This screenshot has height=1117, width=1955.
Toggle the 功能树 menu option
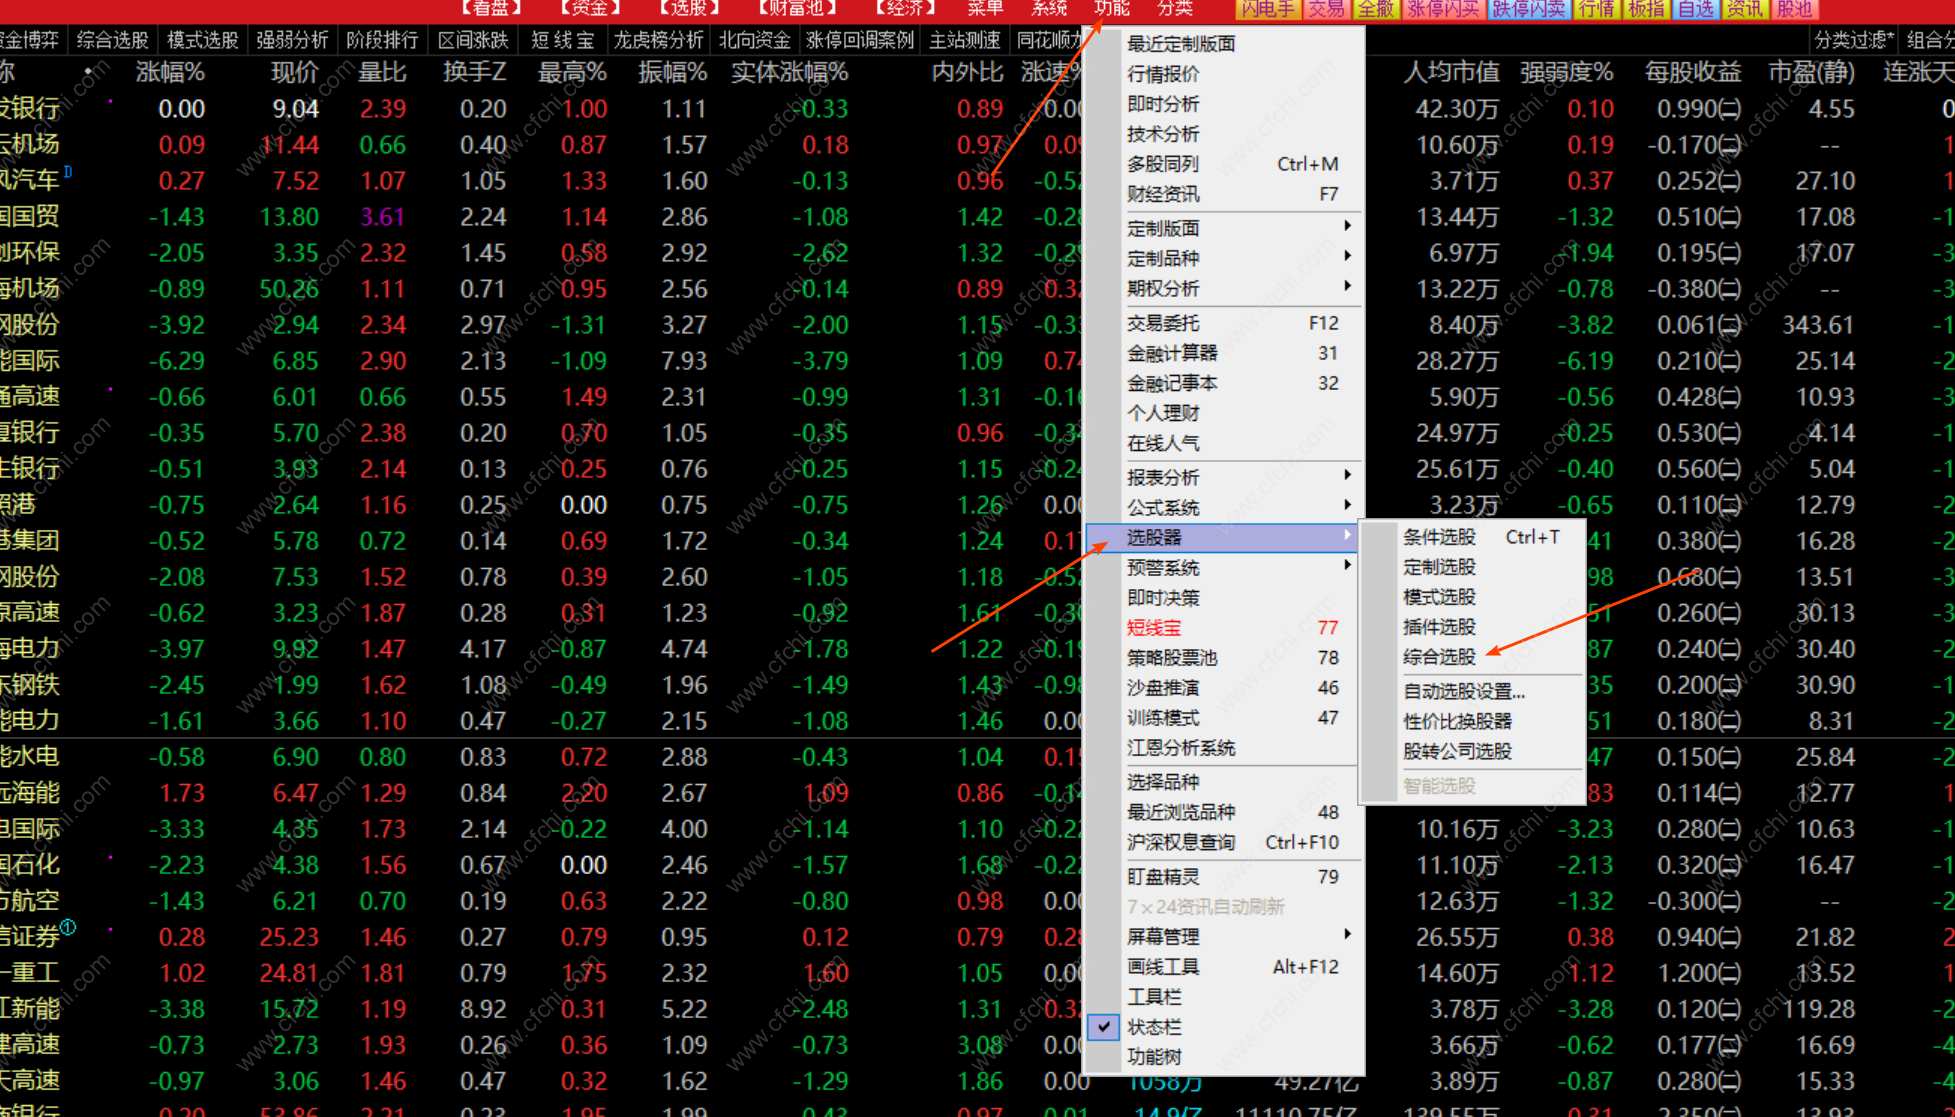pos(1155,1057)
